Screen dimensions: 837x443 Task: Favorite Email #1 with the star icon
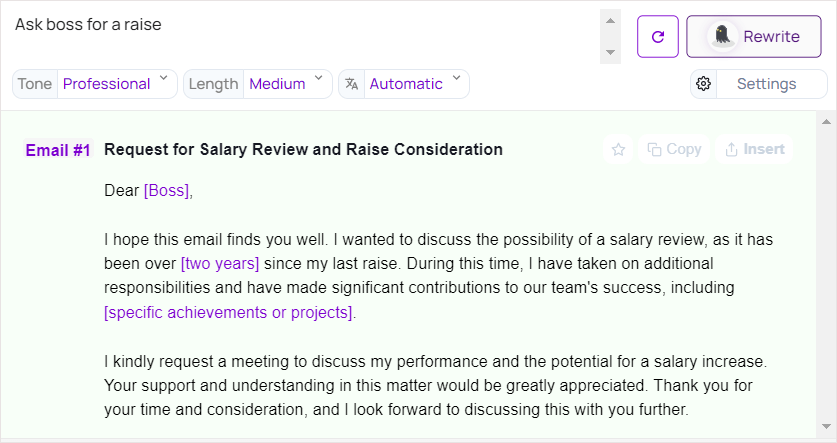click(618, 150)
